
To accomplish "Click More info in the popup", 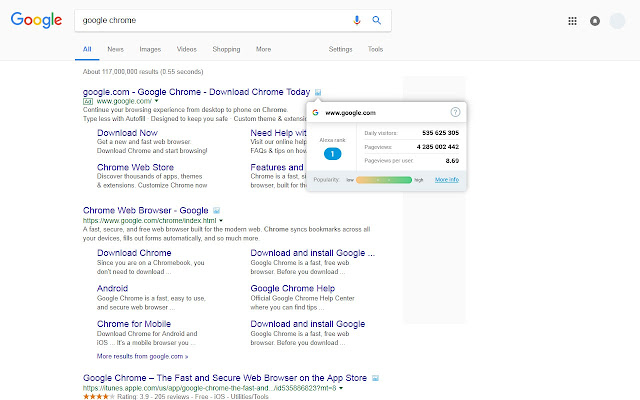I will click(447, 180).
